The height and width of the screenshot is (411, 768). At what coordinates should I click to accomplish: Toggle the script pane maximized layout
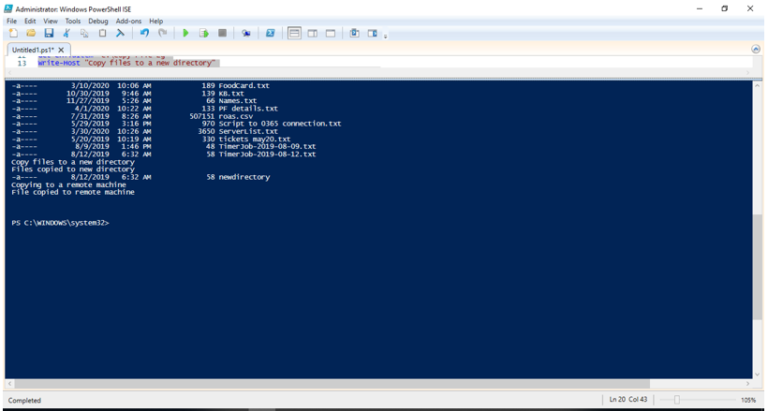point(331,33)
